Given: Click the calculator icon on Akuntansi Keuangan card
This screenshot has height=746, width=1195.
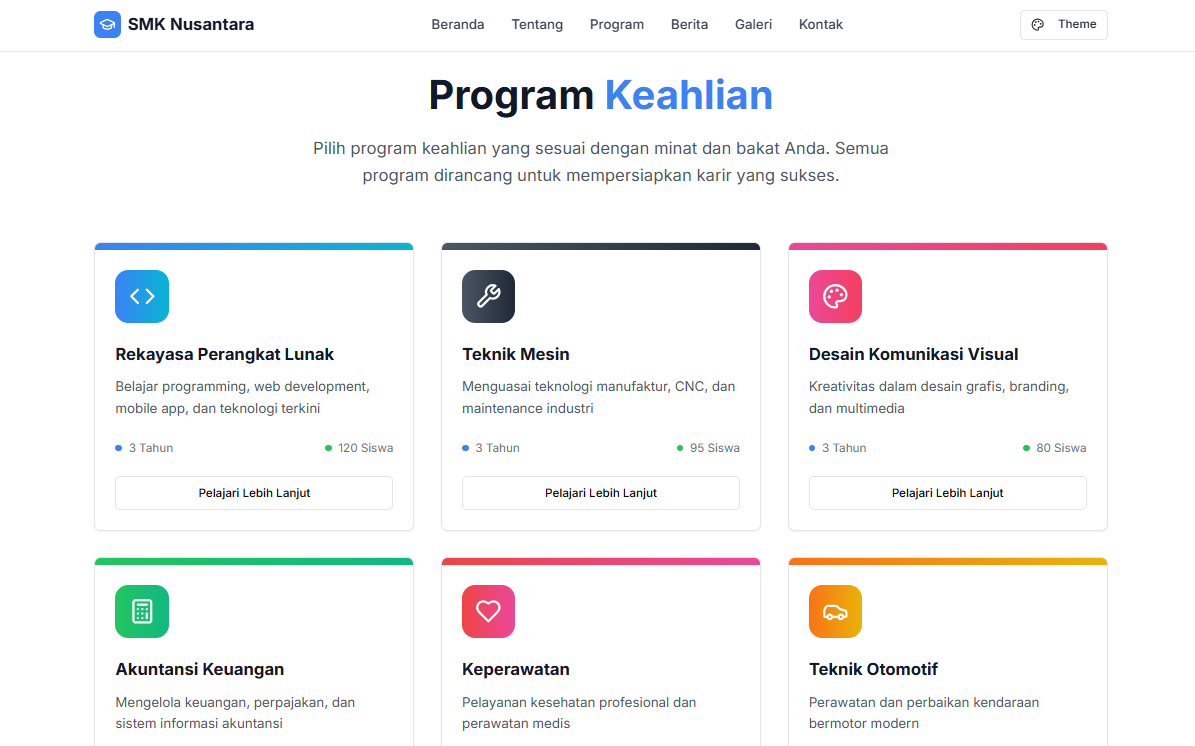Looking at the screenshot, I should click(142, 611).
